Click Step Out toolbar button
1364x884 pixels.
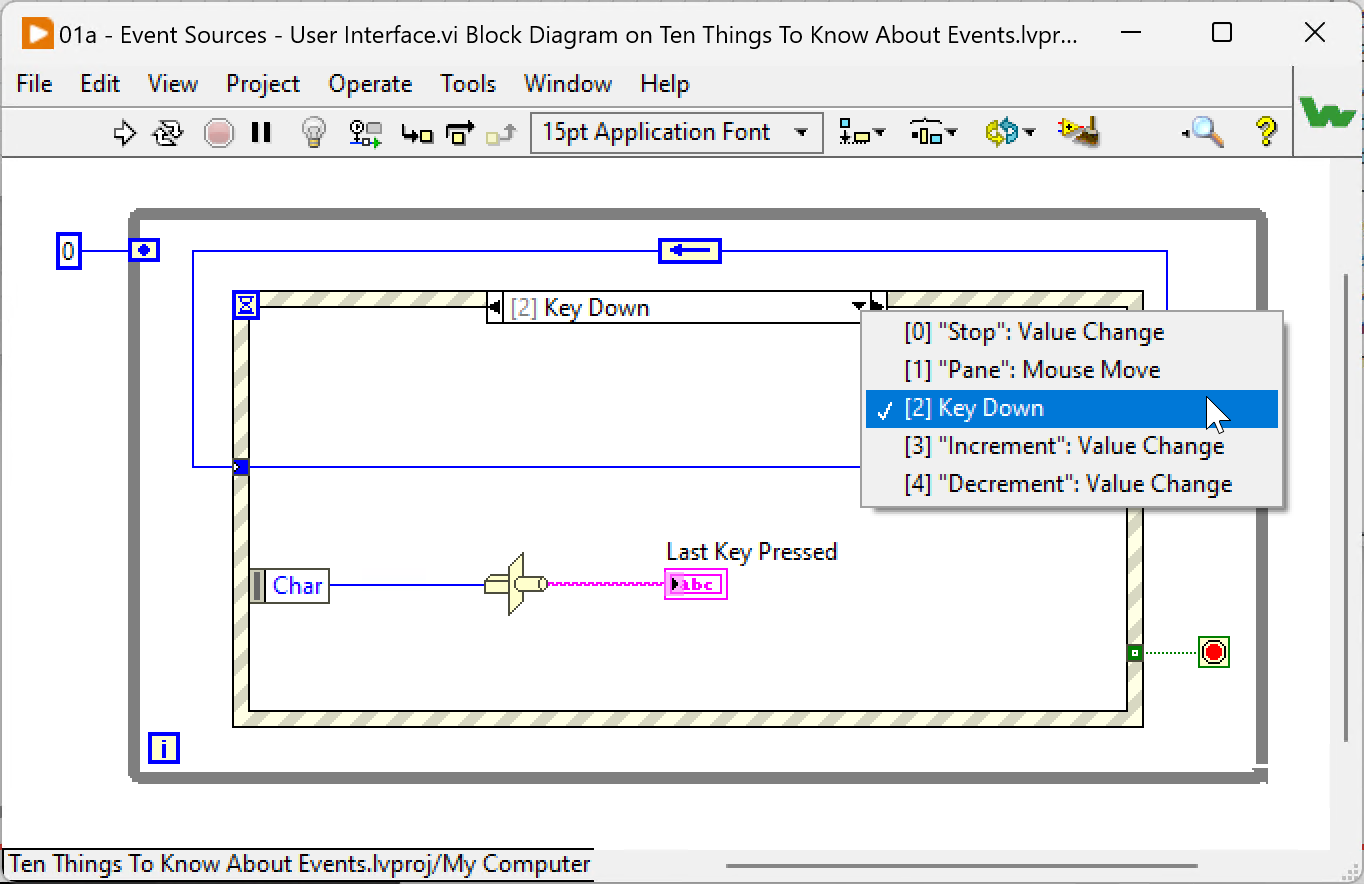click(x=501, y=133)
